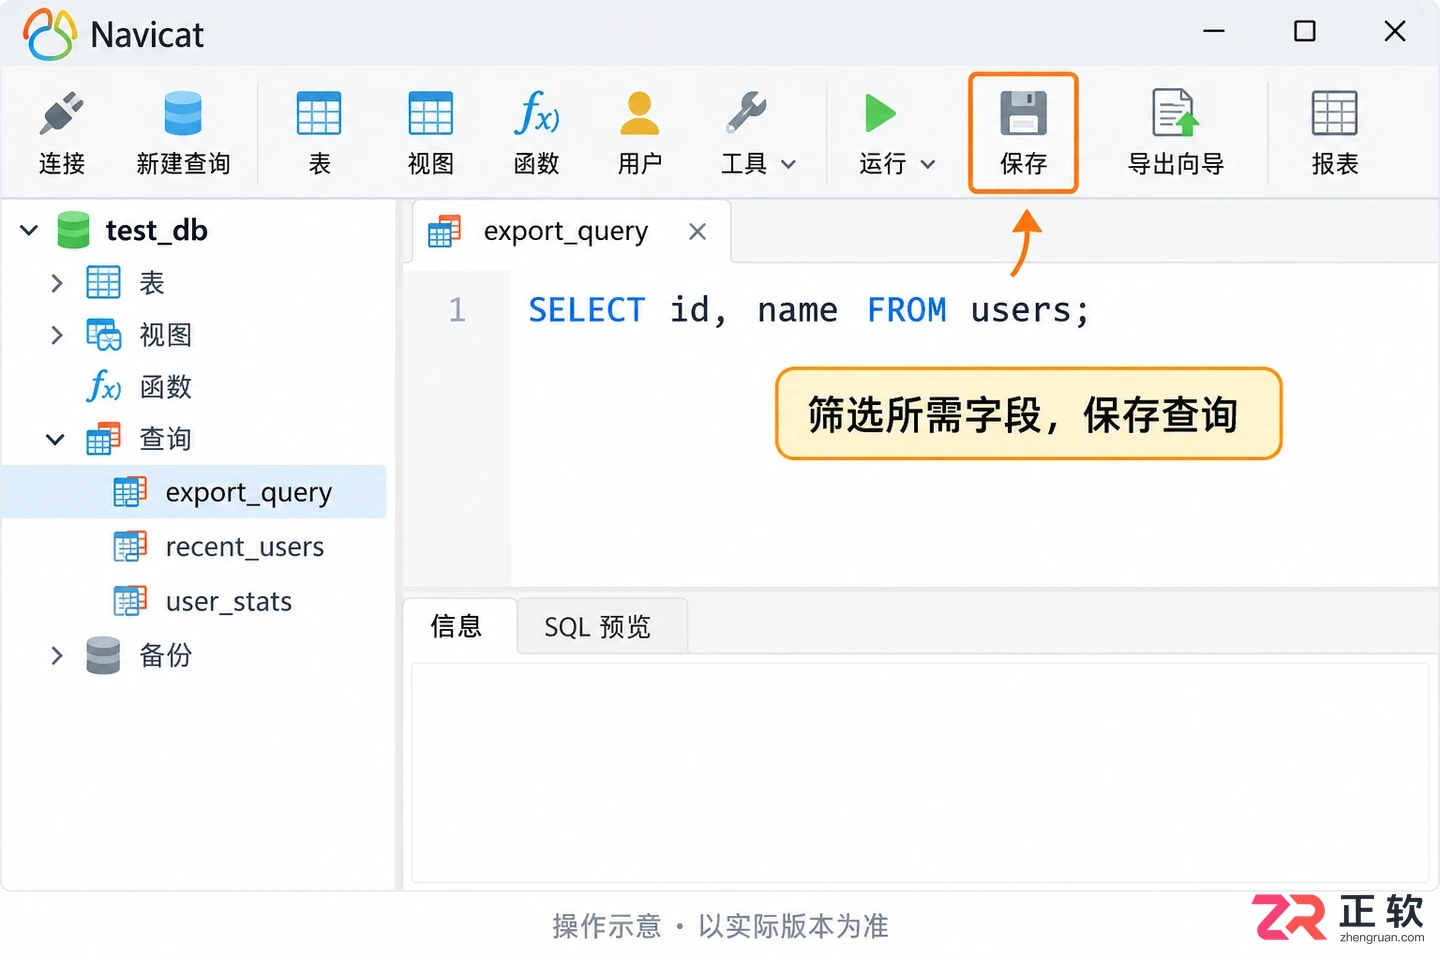Click the 连接 plug icon

pyautogui.click(x=61, y=113)
